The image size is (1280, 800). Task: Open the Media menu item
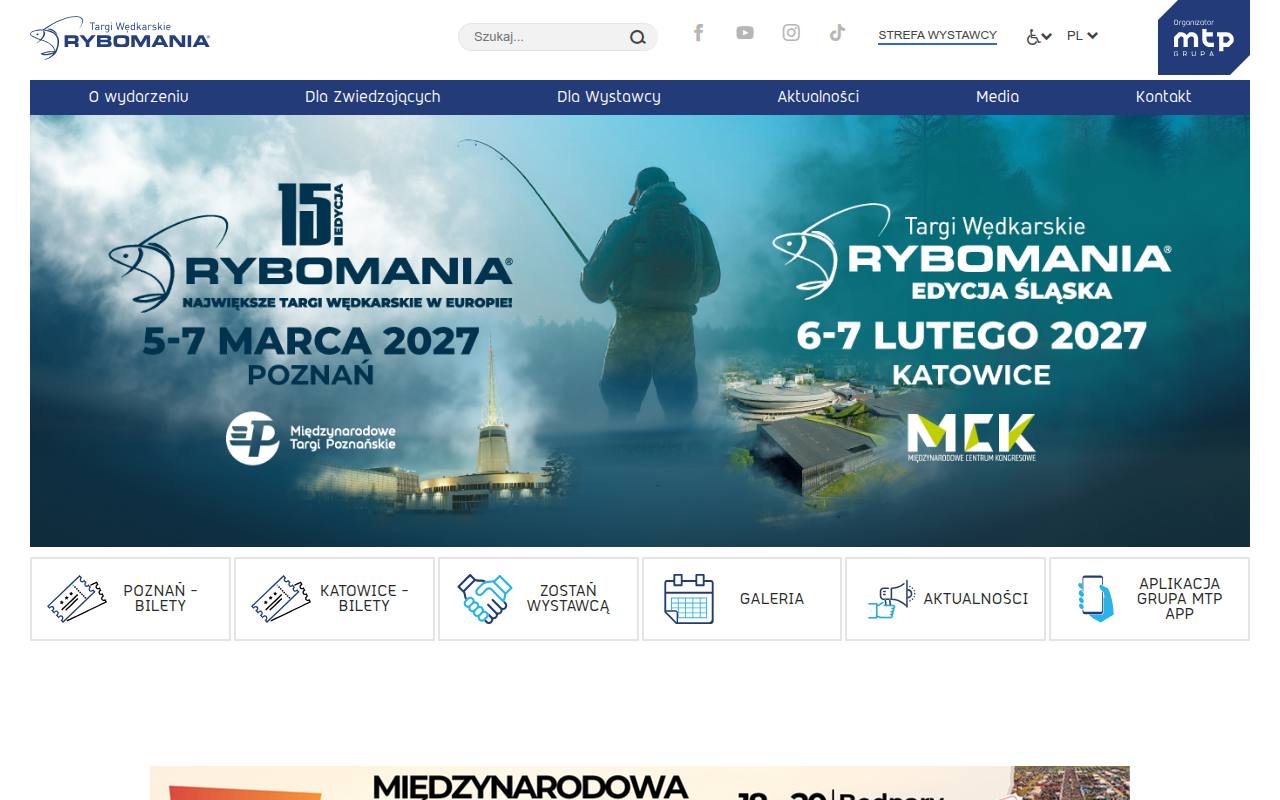(997, 97)
